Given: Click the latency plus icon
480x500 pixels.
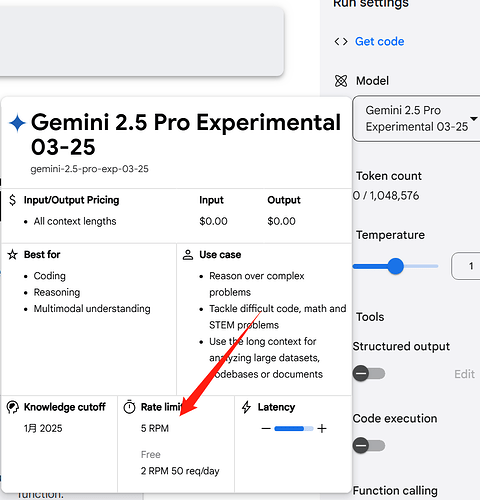Looking at the screenshot, I should (322, 428).
